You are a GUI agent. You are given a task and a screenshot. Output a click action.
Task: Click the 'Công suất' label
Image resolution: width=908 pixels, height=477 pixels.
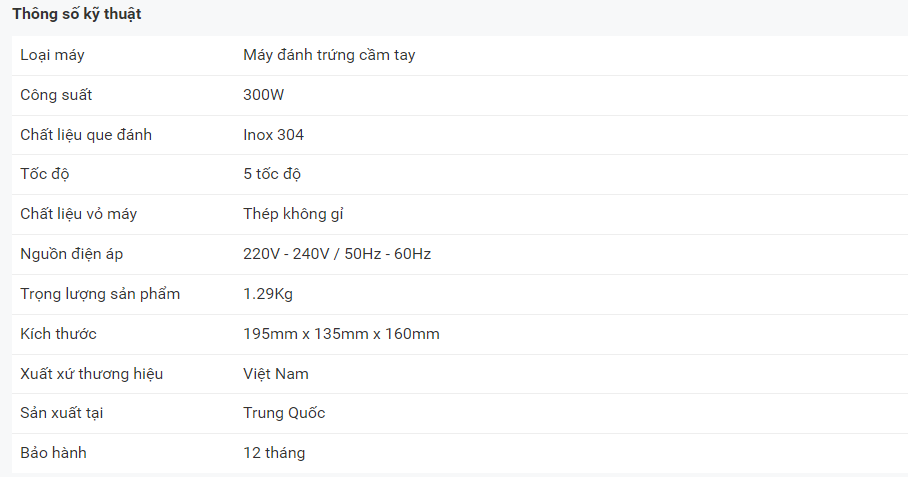56,95
